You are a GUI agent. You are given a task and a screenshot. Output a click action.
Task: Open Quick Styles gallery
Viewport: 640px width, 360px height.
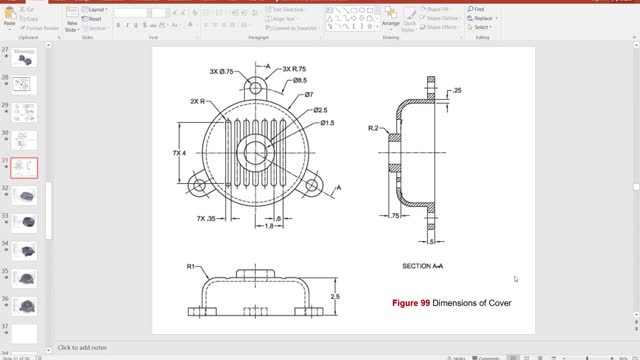point(408,20)
